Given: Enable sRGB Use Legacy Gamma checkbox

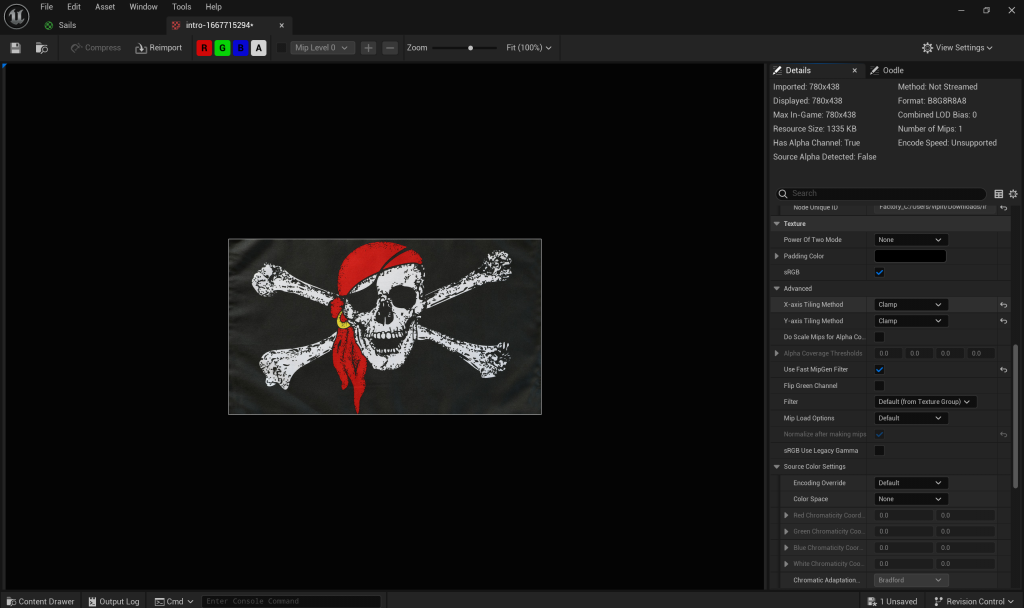Looking at the screenshot, I should pyautogui.click(x=880, y=451).
